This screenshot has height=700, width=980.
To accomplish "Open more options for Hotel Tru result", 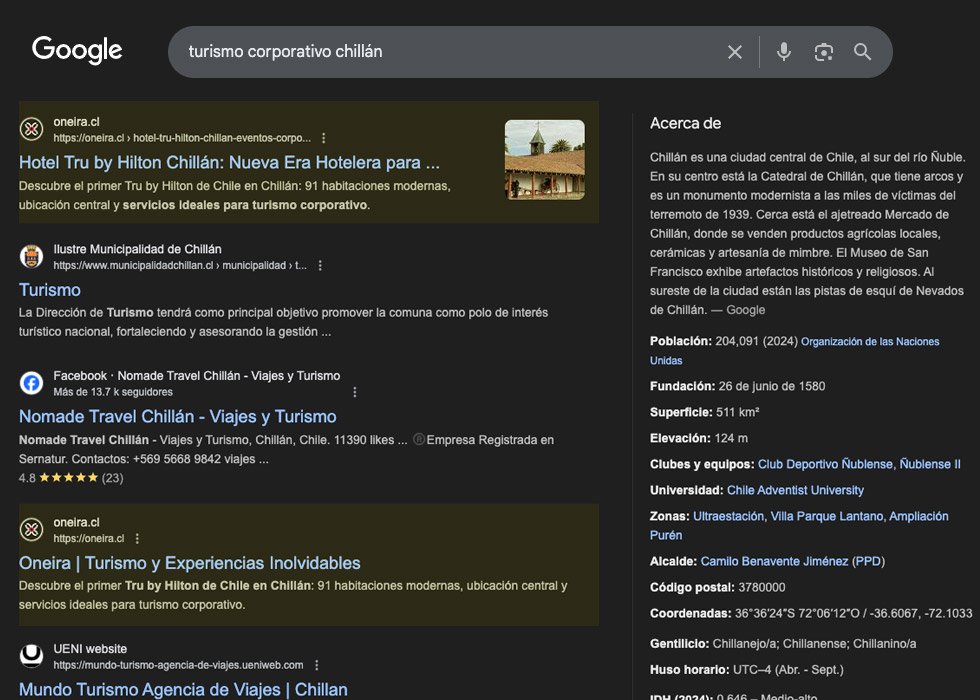I will [x=323, y=138].
